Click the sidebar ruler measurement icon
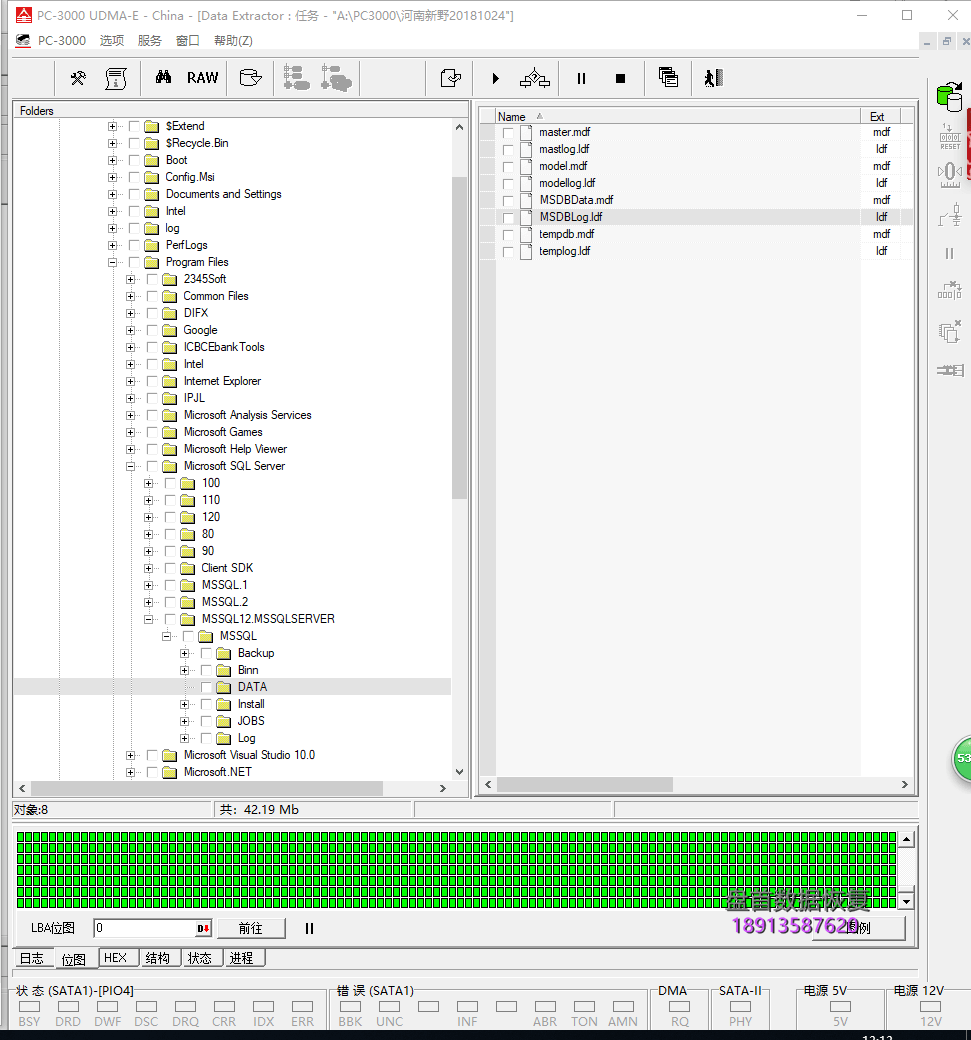This screenshot has width=971, height=1040. [x=950, y=175]
